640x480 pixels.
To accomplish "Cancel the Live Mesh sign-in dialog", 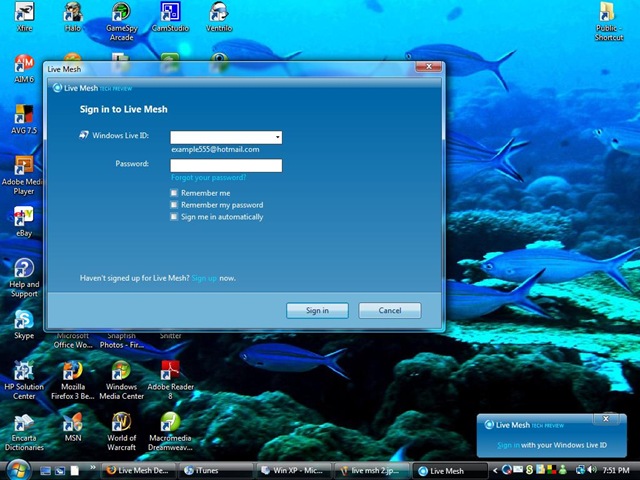I will [390, 310].
